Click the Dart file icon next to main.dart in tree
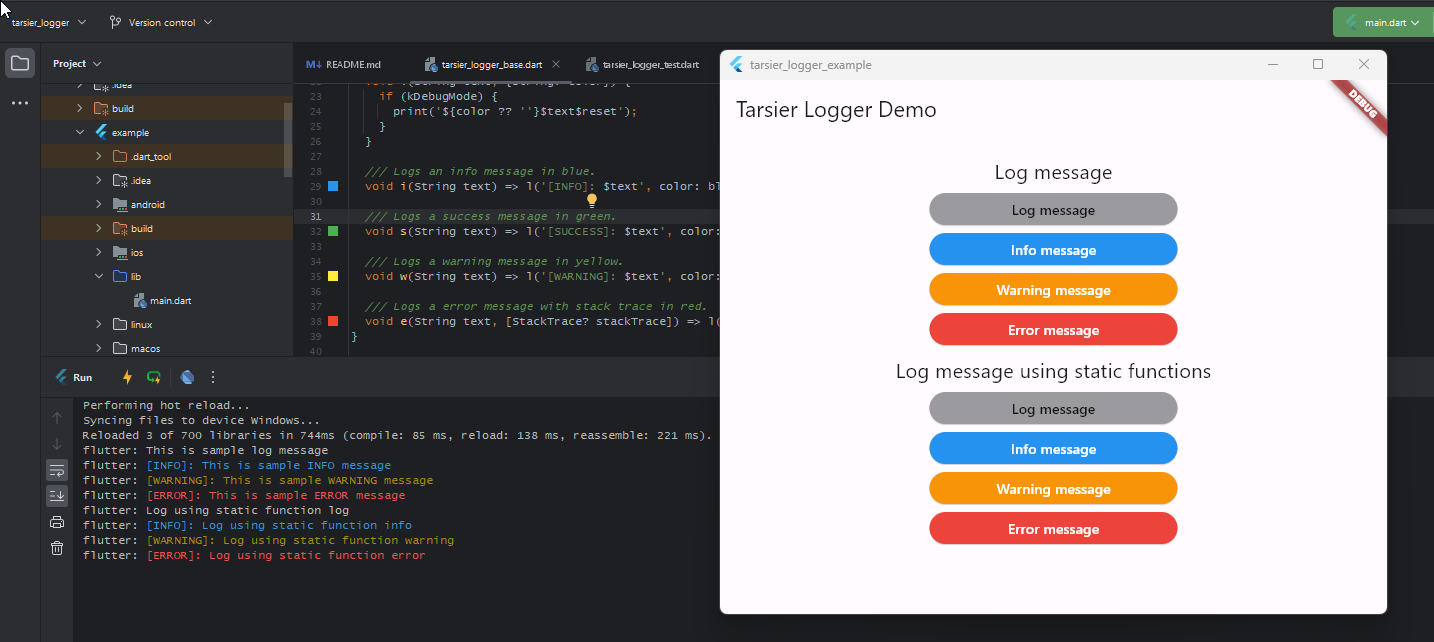 [x=140, y=300]
